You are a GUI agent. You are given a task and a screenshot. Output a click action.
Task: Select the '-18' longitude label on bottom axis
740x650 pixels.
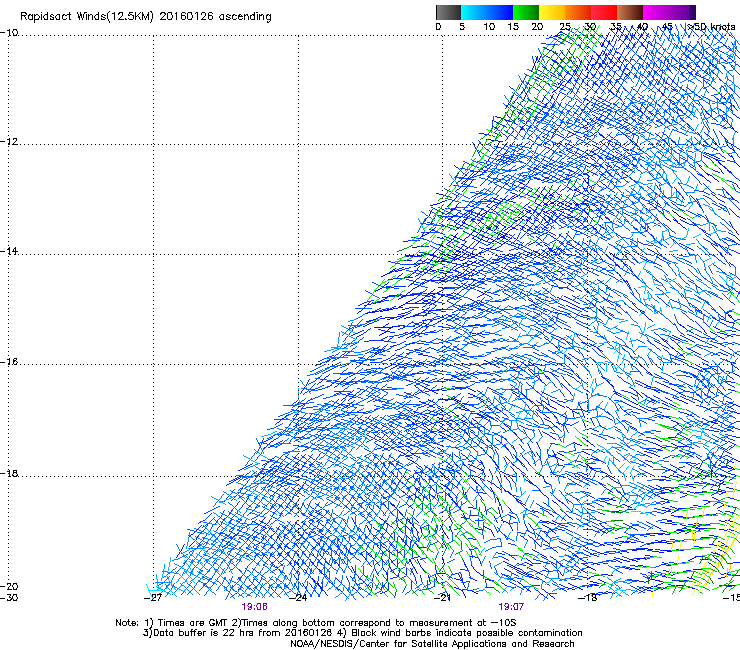coord(588,598)
